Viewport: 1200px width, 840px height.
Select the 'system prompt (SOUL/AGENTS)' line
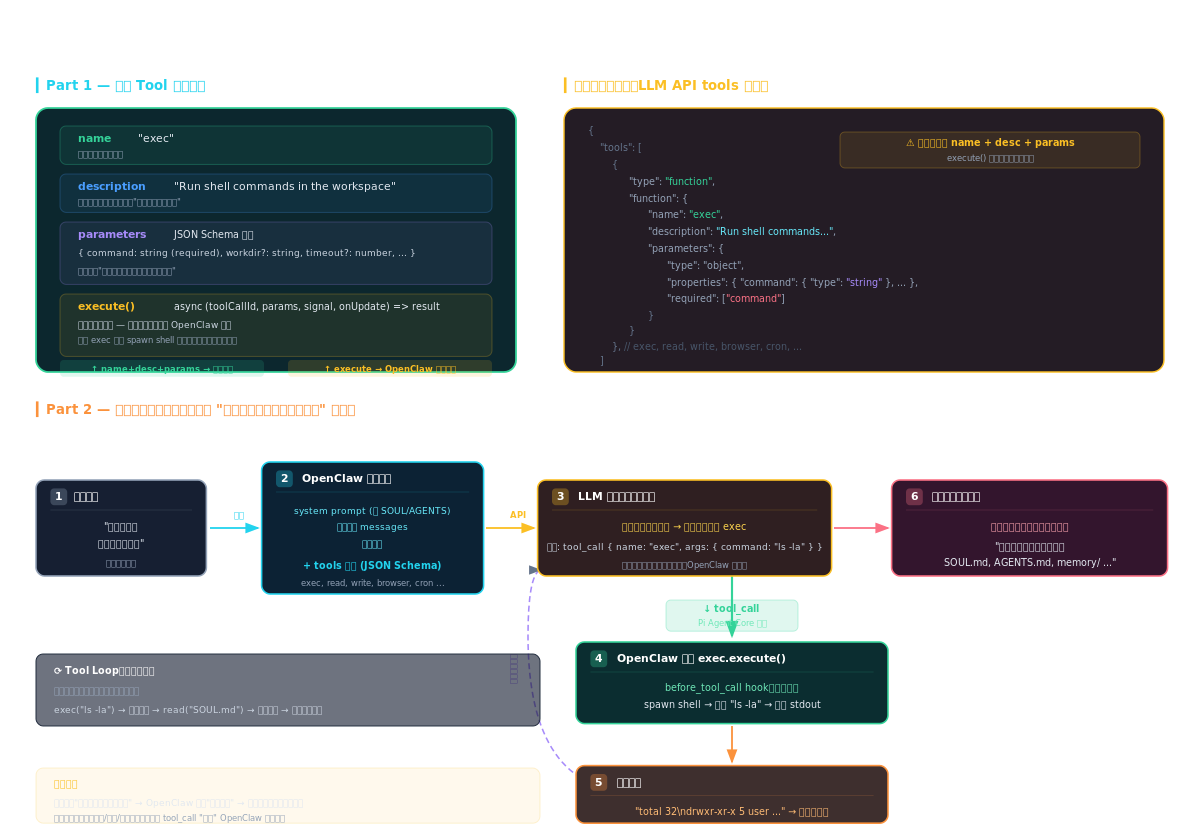point(372,512)
